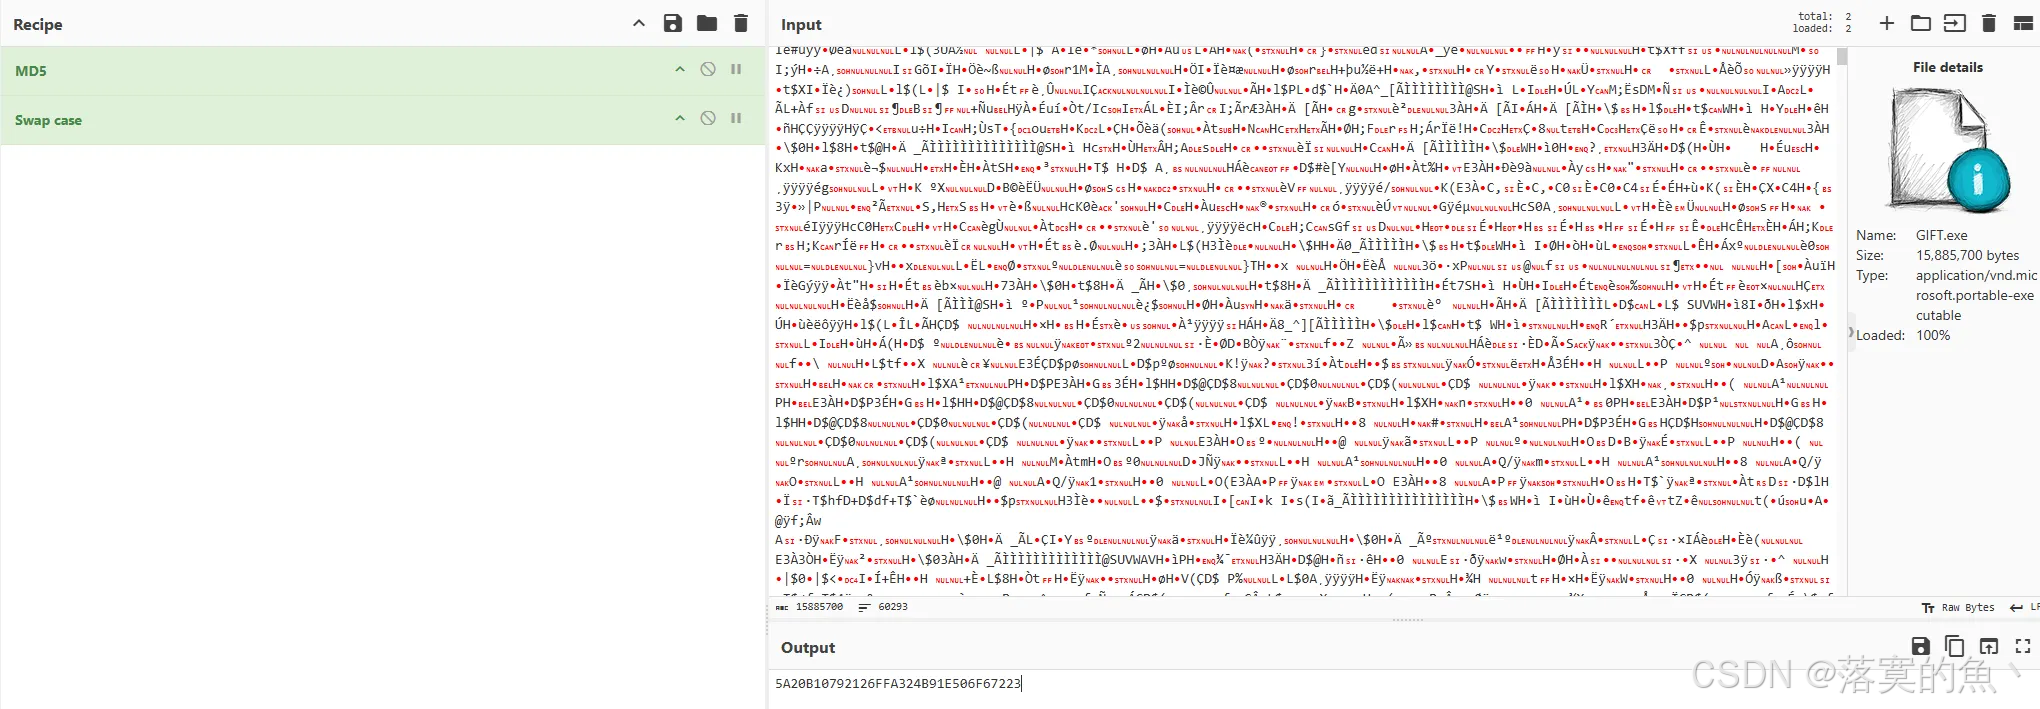Replace input with output
2040x709 pixels.
[x=1989, y=646]
